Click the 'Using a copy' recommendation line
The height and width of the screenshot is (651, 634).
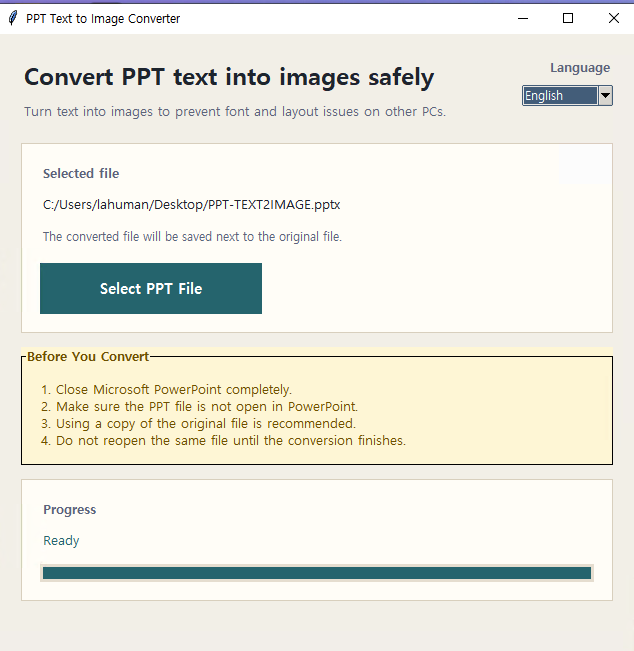click(x=198, y=424)
